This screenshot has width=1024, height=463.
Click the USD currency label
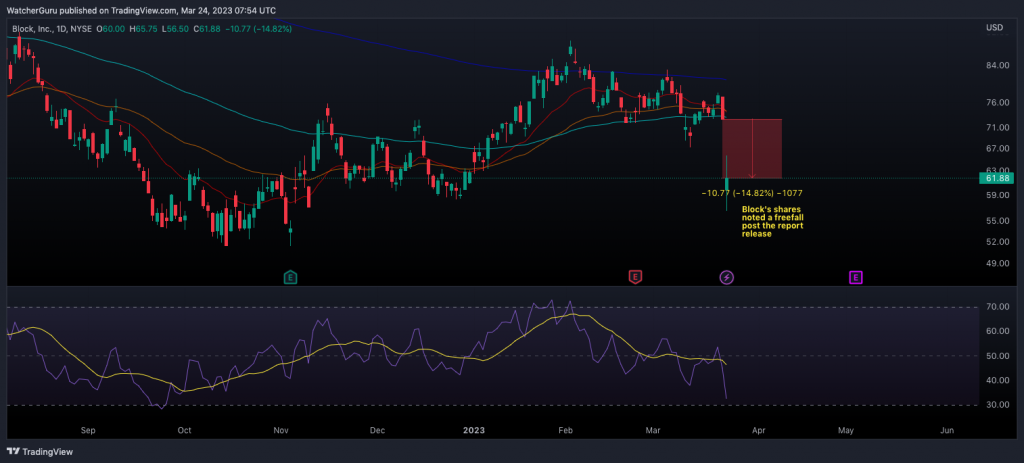(x=994, y=29)
